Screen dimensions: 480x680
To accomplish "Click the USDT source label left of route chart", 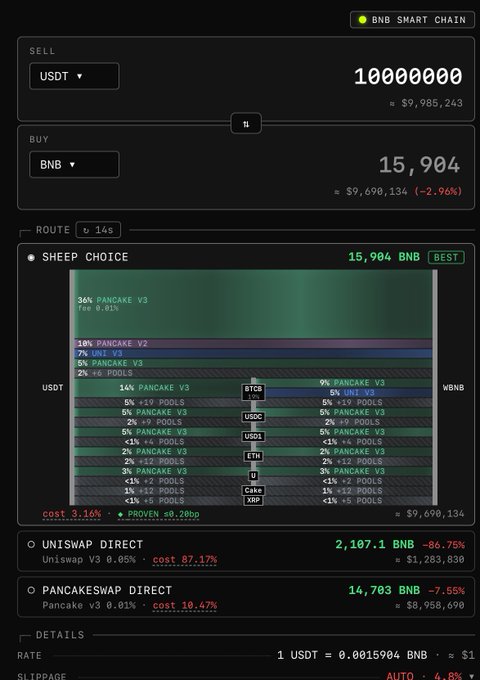I will [x=52, y=388].
